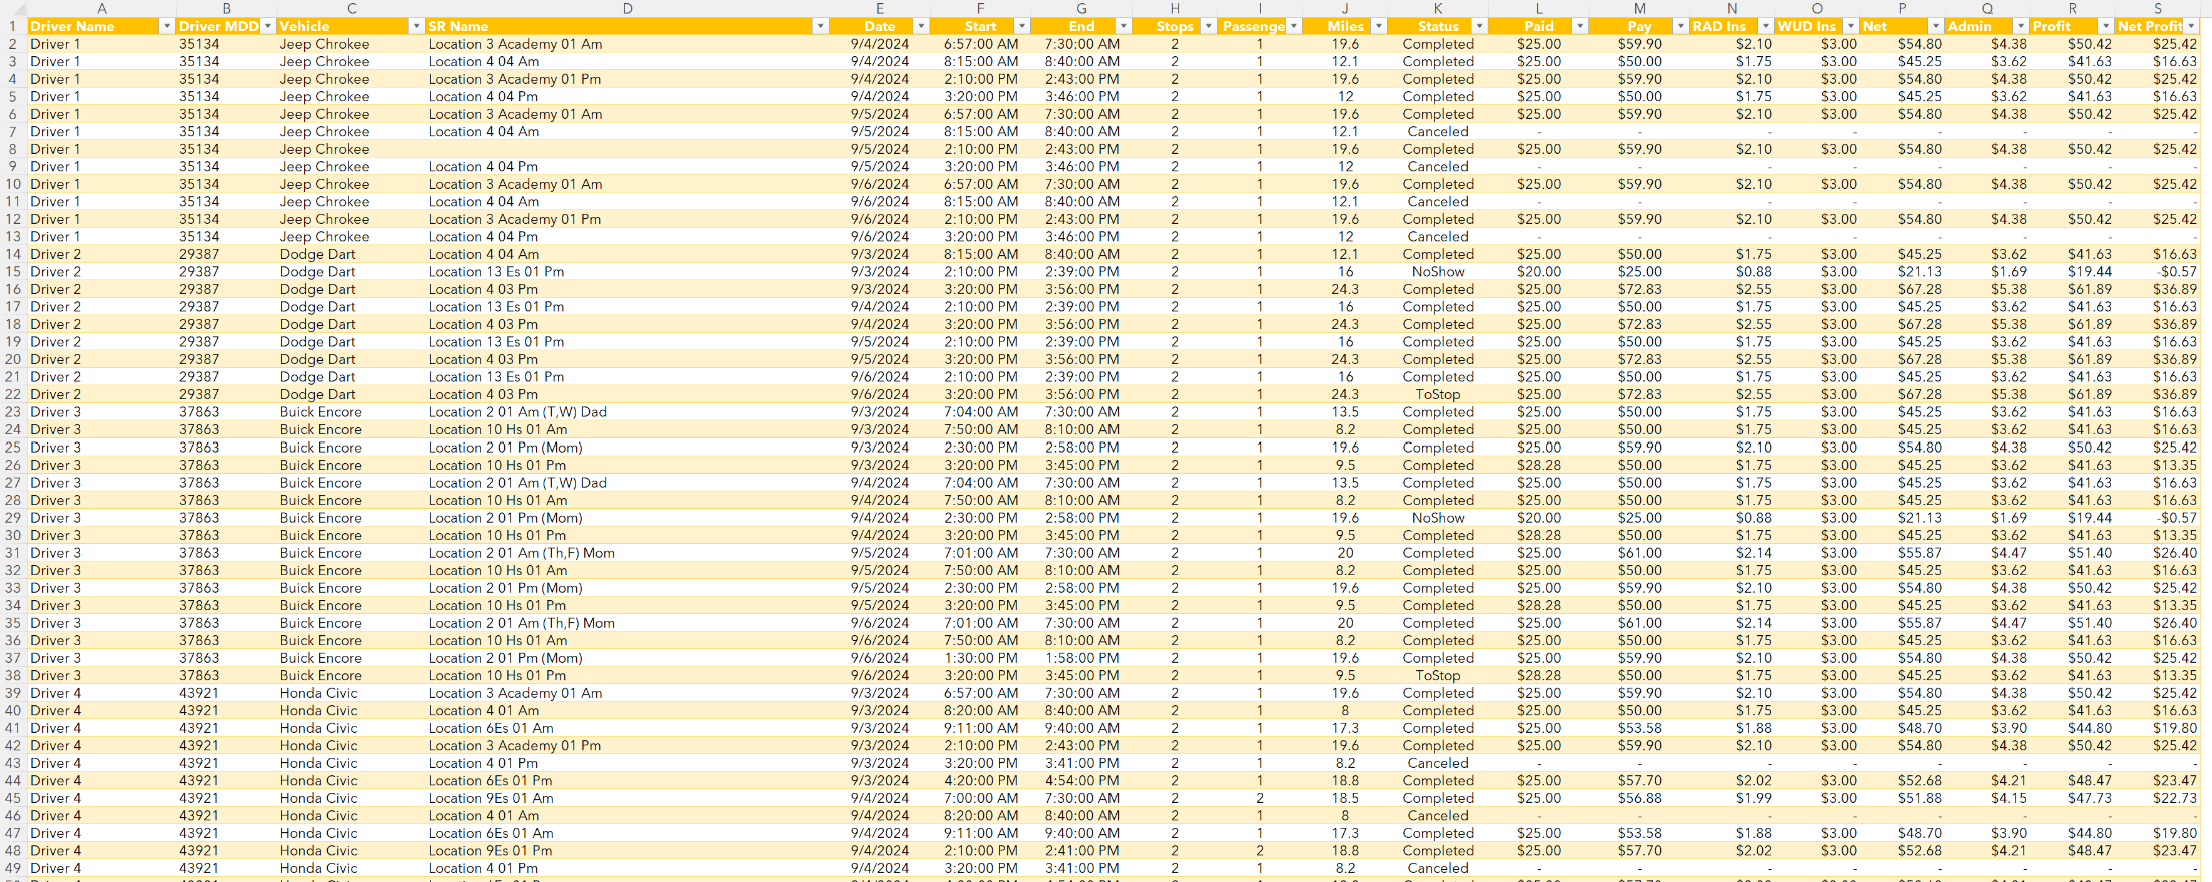2212x882 pixels.
Task: Select the '1:30:00 PM' start time cell
Action: [x=980, y=658]
